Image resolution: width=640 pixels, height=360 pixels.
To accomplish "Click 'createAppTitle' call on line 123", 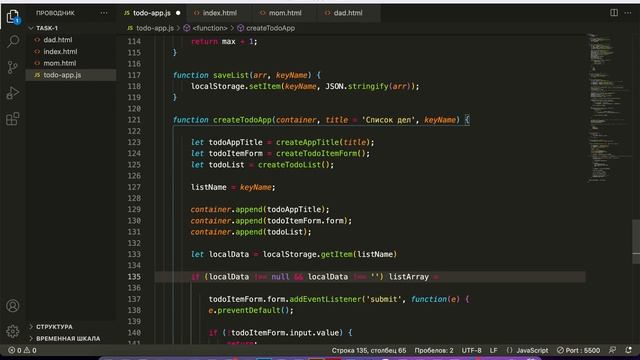I will click(x=307, y=142).
